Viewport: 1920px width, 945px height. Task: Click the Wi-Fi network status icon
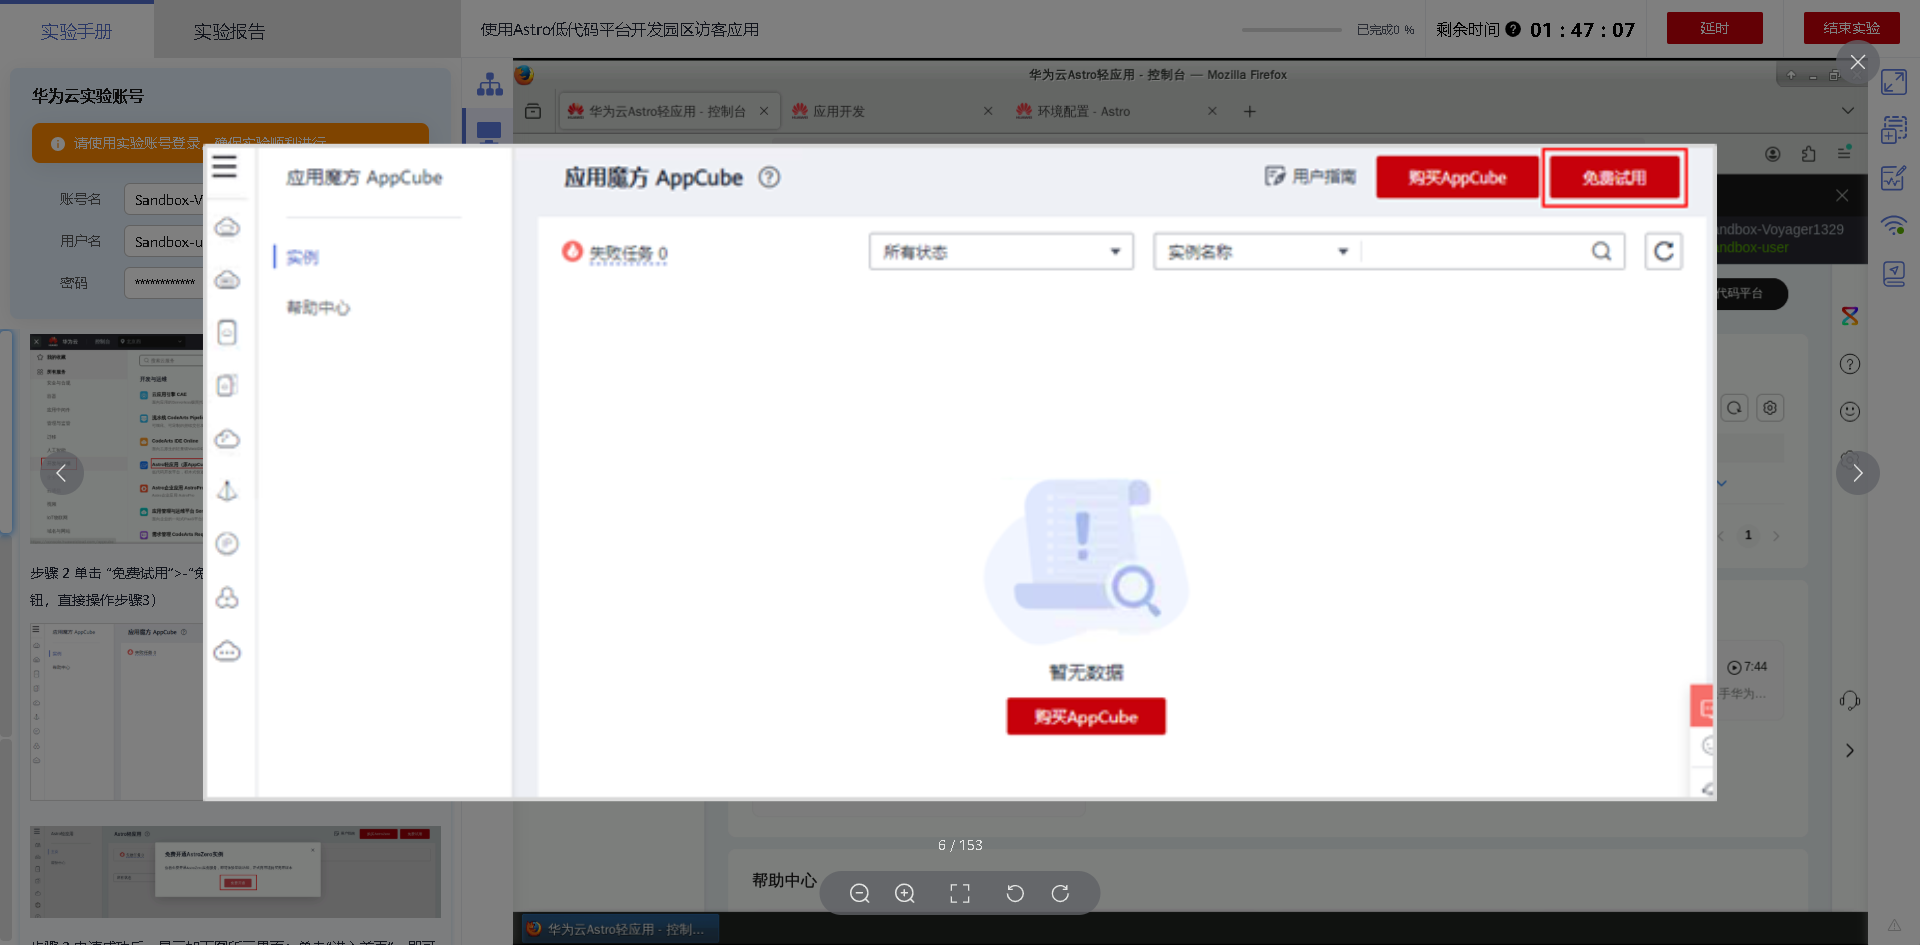click(1894, 225)
